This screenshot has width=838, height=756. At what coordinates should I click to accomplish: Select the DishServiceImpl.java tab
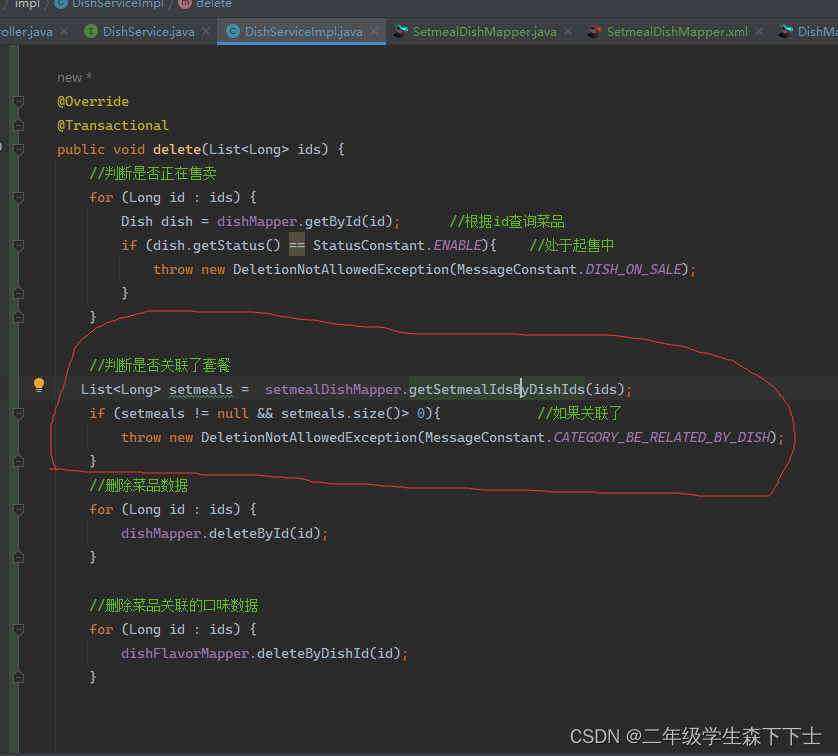click(x=303, y=32)
